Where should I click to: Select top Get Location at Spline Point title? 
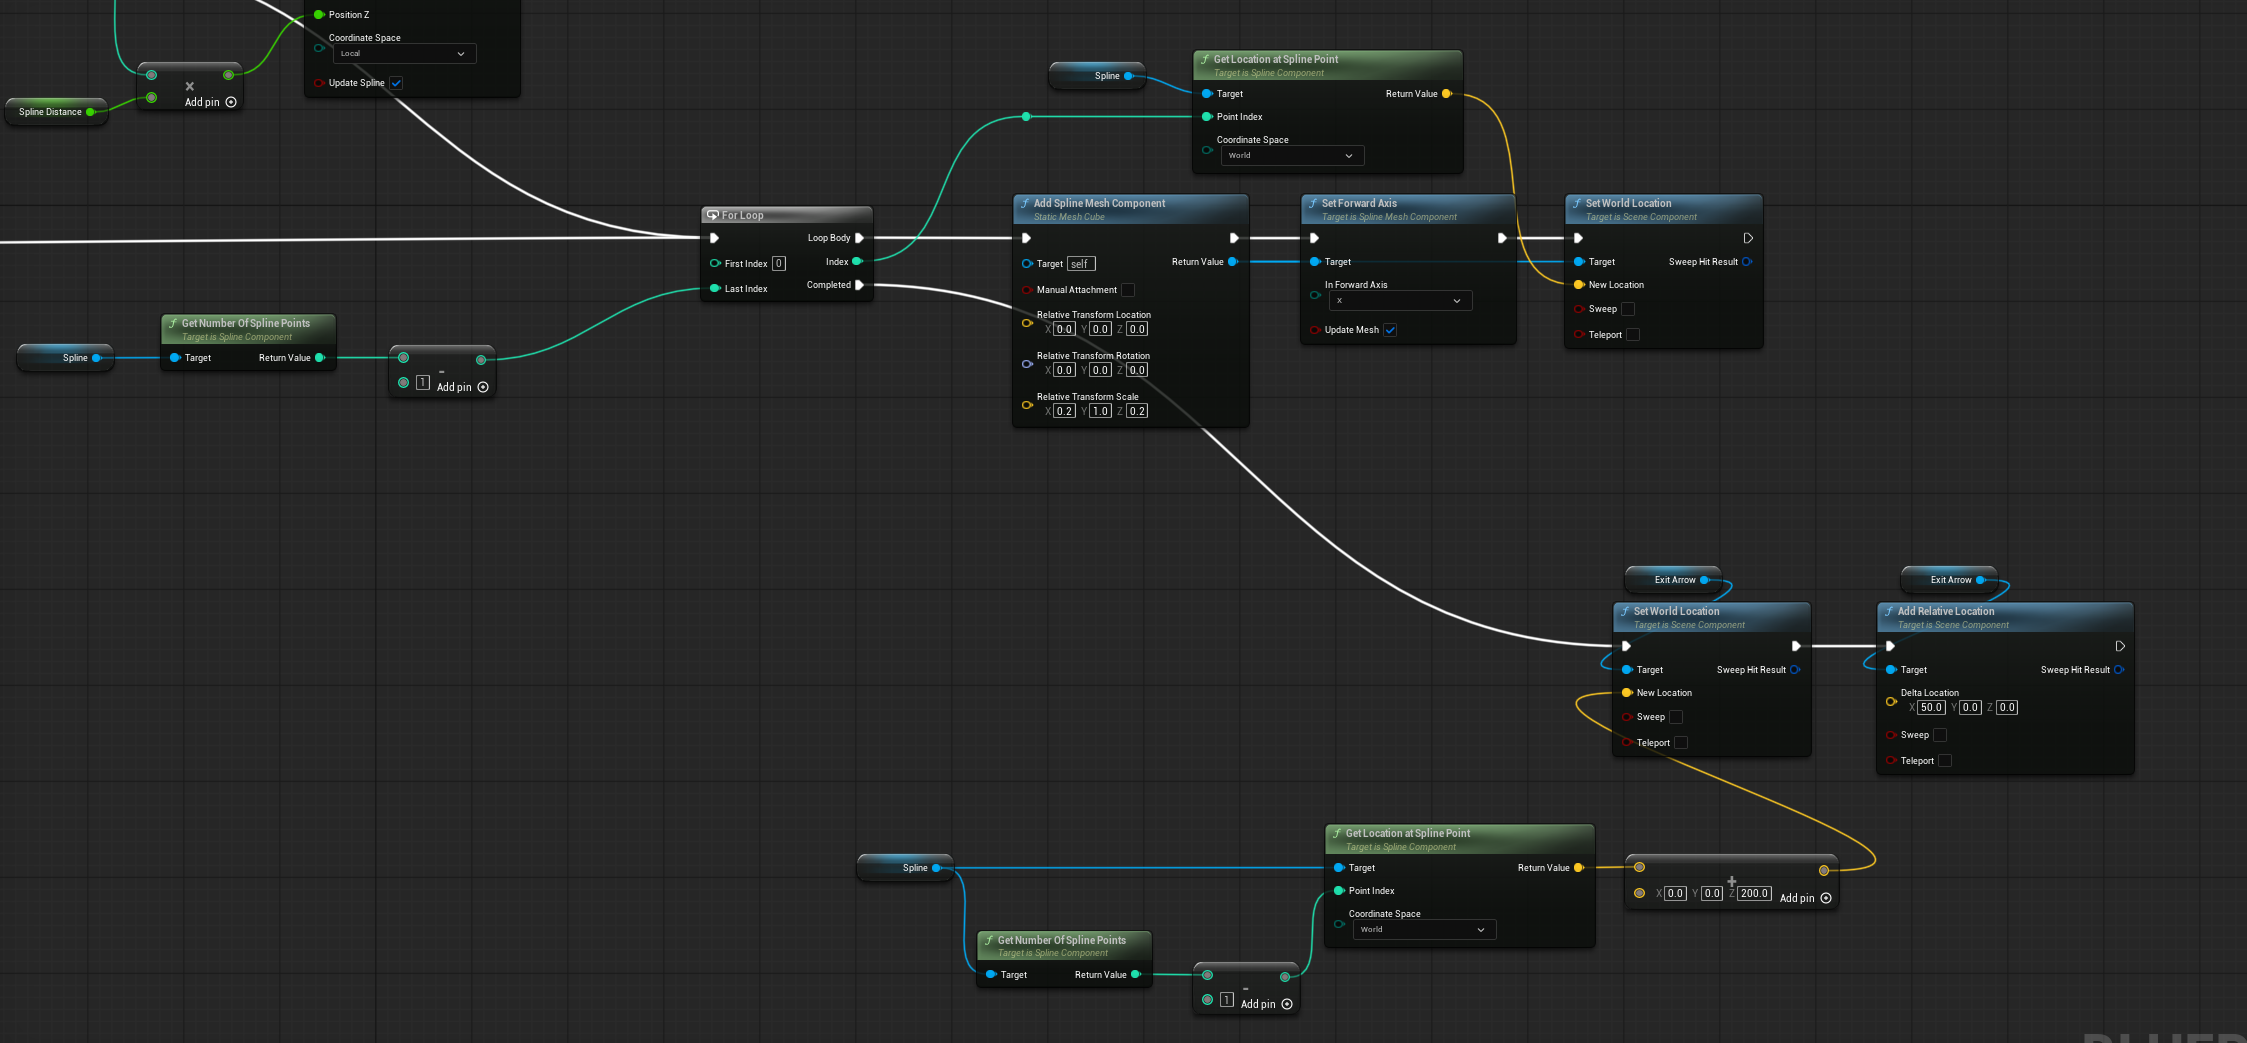(x=1276, y=59)
